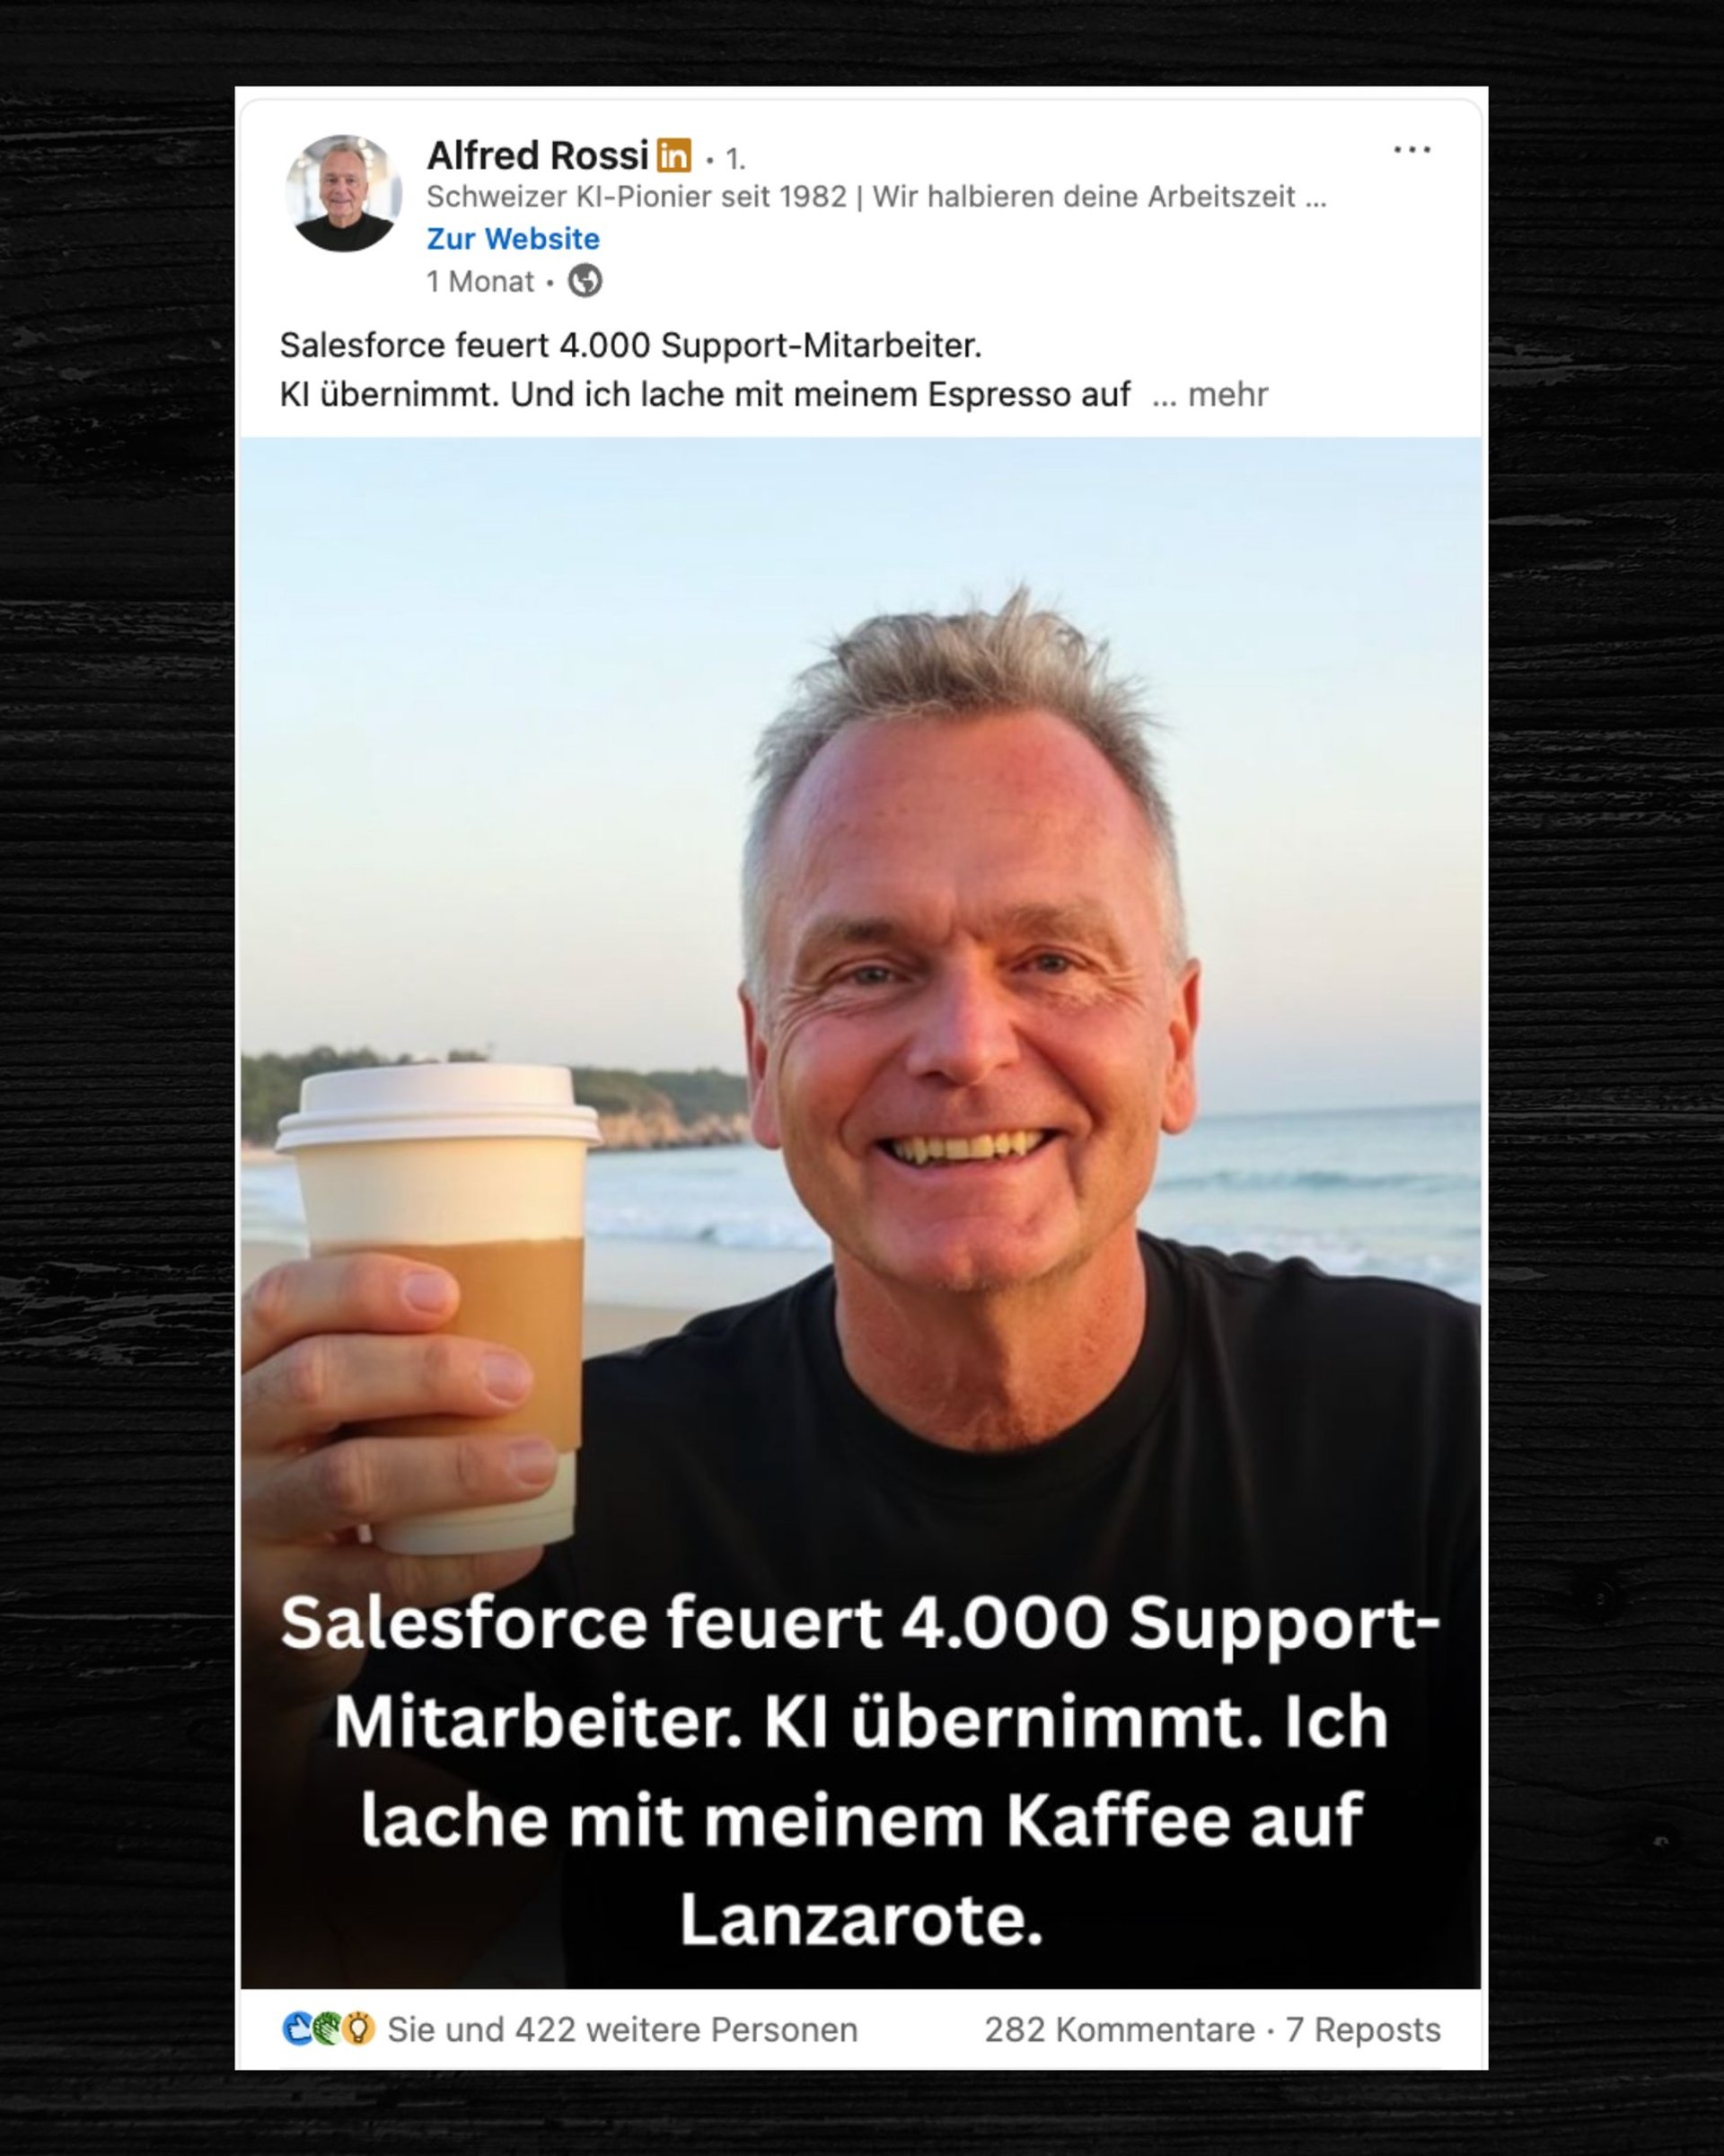Show the "7 Reposts" list
Image resolution: width=1724 pixels, height=2156 pixels.
click(1363, 2030)
